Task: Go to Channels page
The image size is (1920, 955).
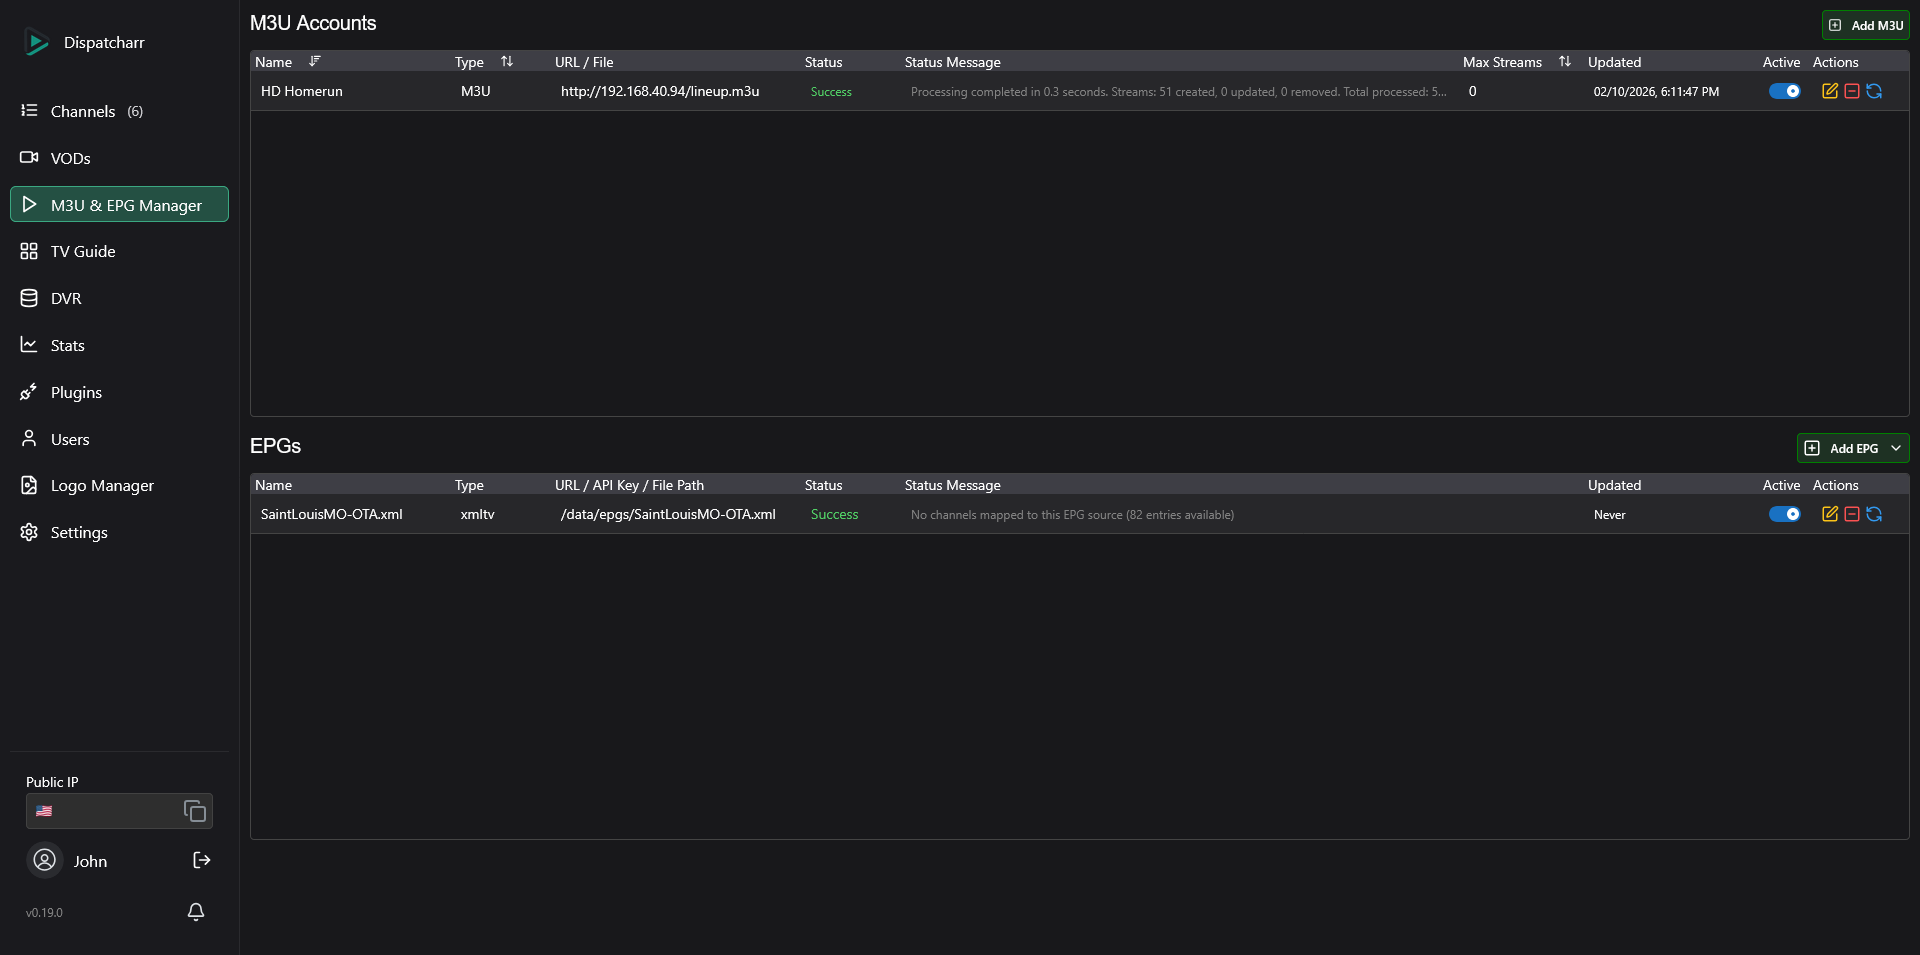Action: pos(119,111)
